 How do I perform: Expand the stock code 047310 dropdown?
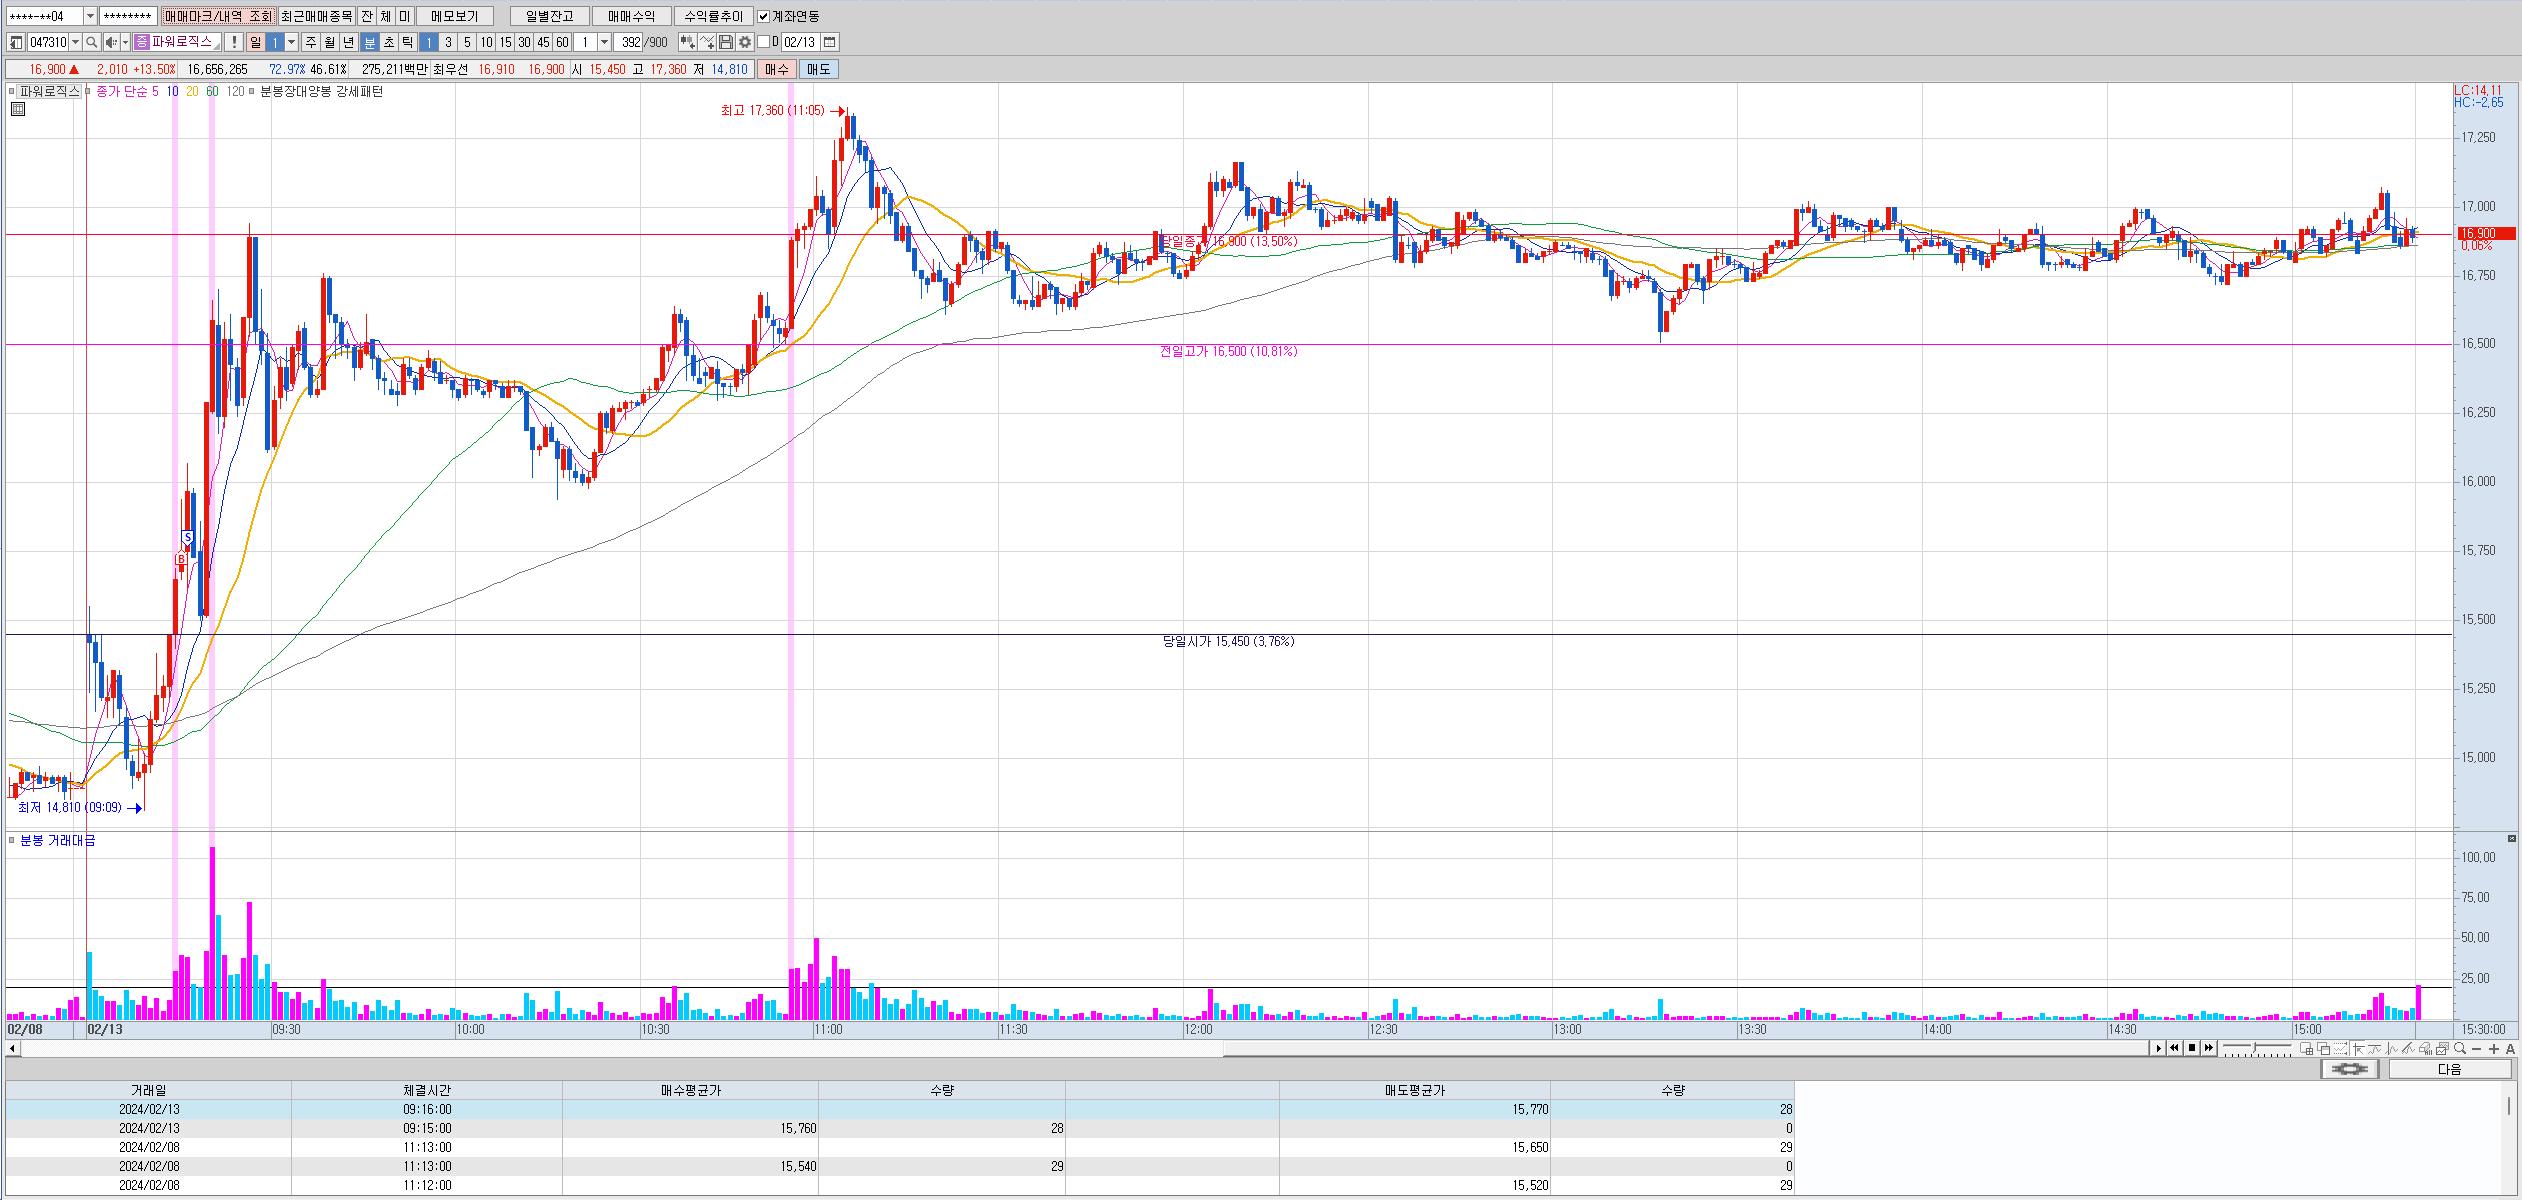(x=76, y=42)
